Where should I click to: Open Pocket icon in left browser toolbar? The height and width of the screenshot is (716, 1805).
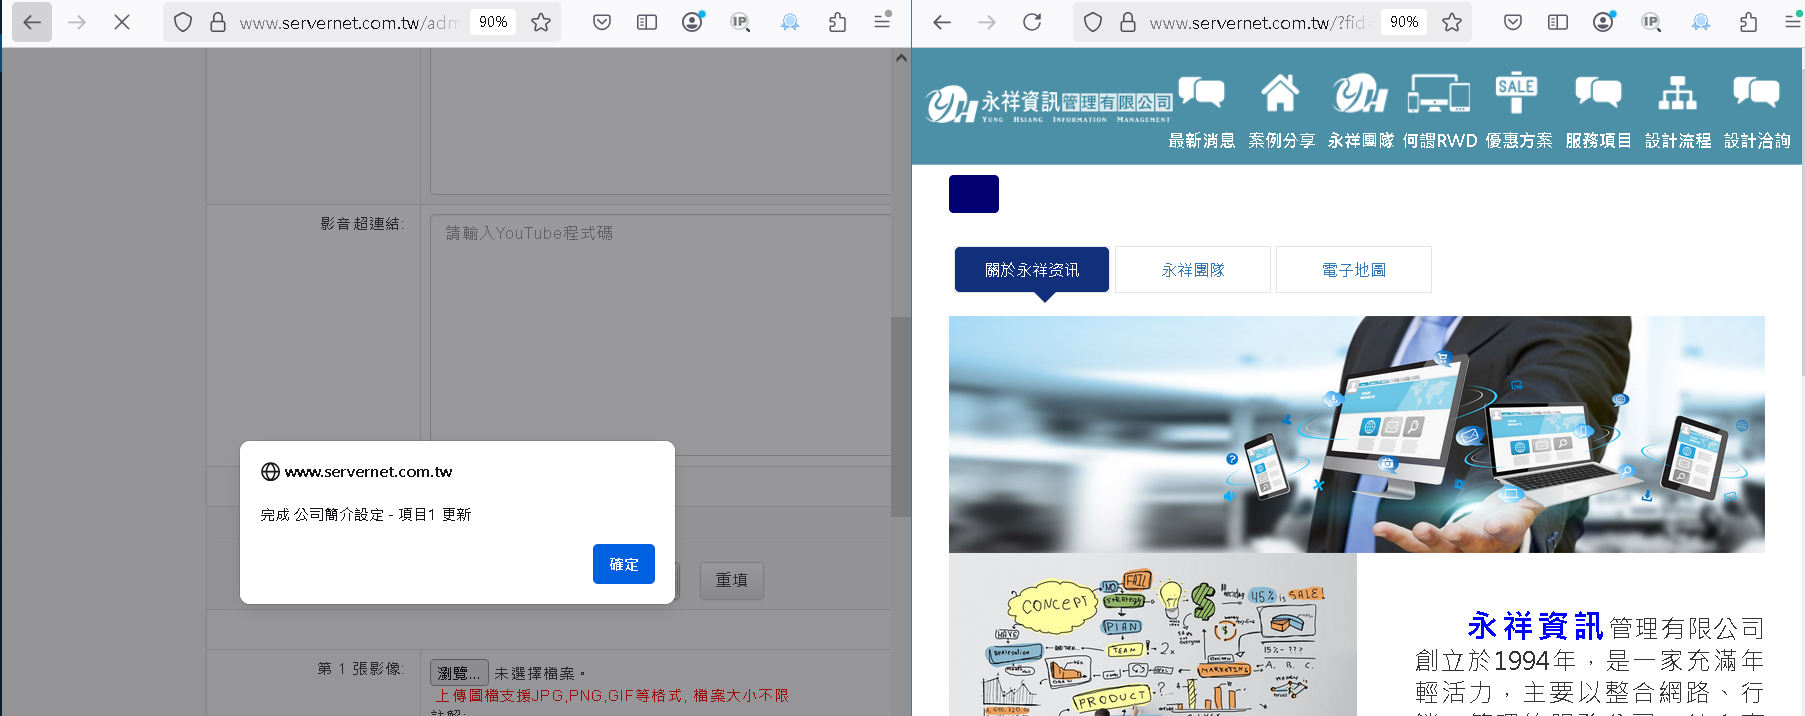[x=602, y=22]
